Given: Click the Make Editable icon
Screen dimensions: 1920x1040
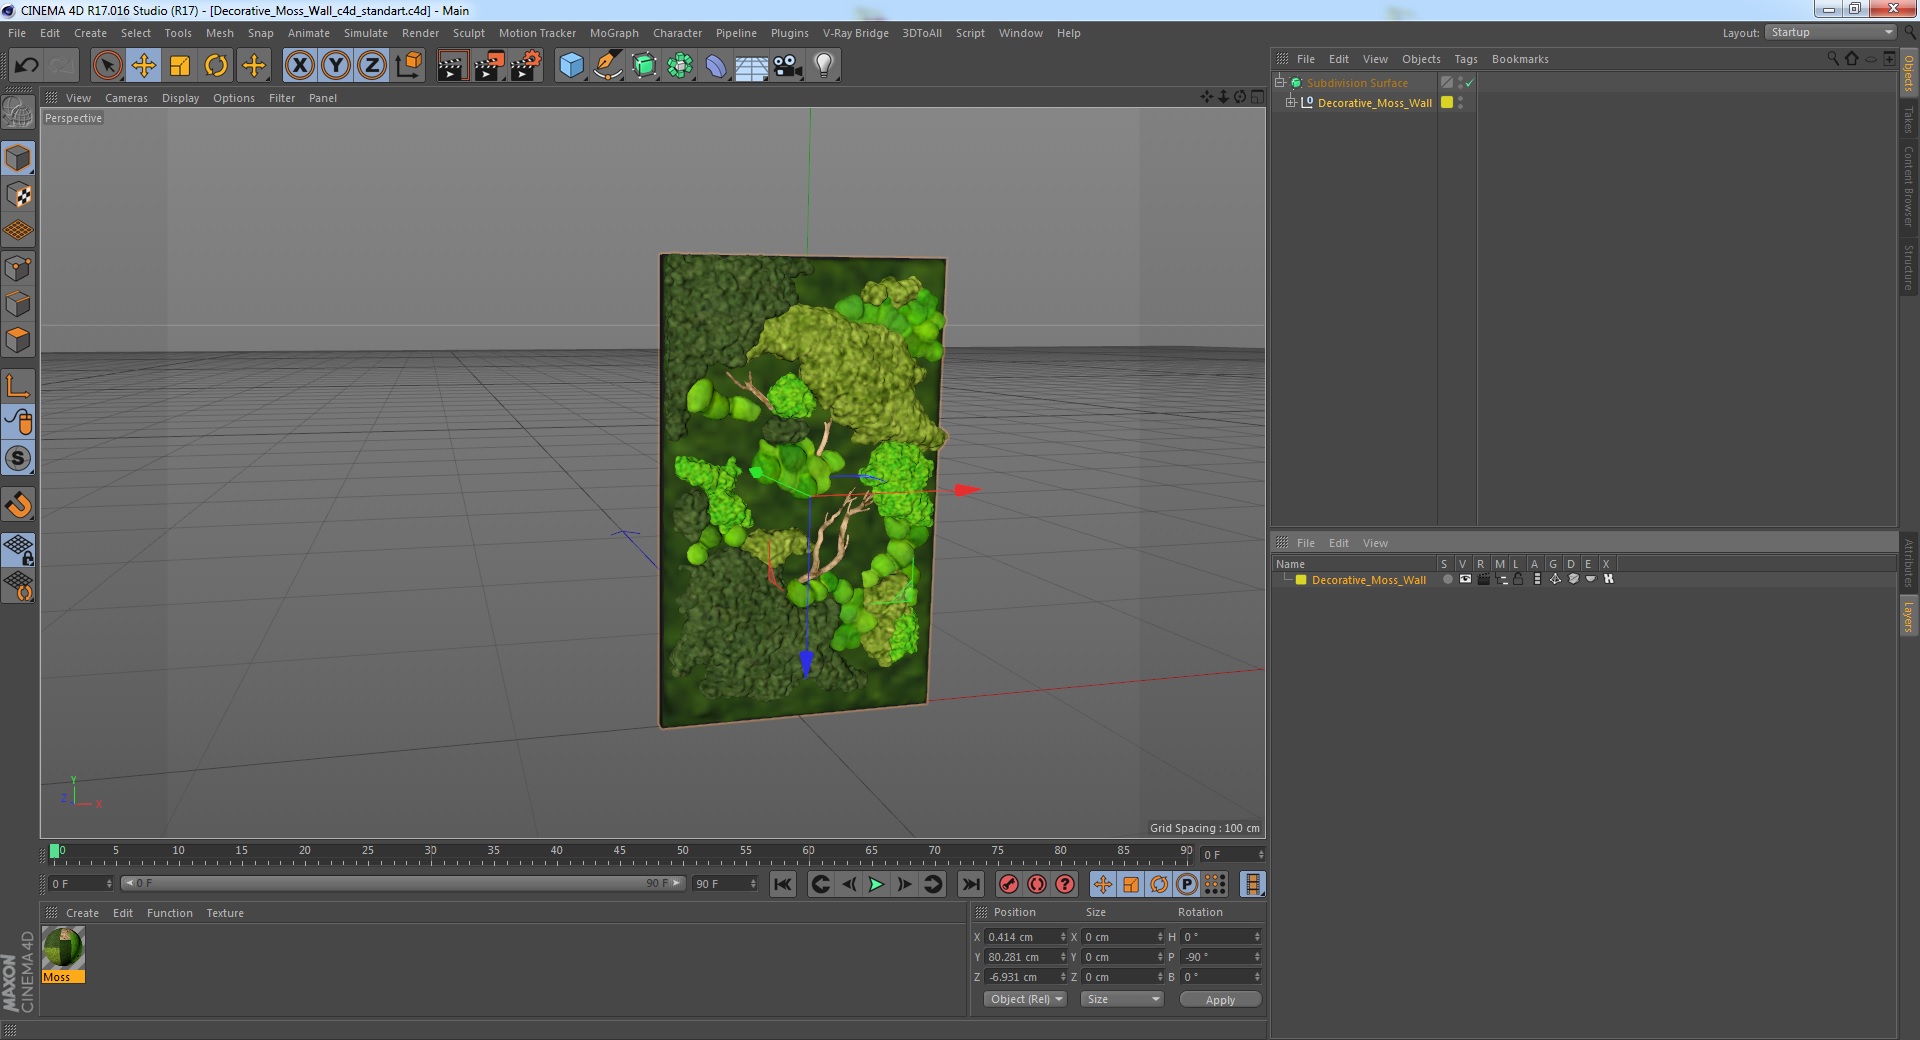Looking at the screenshot, I should 18,113.
